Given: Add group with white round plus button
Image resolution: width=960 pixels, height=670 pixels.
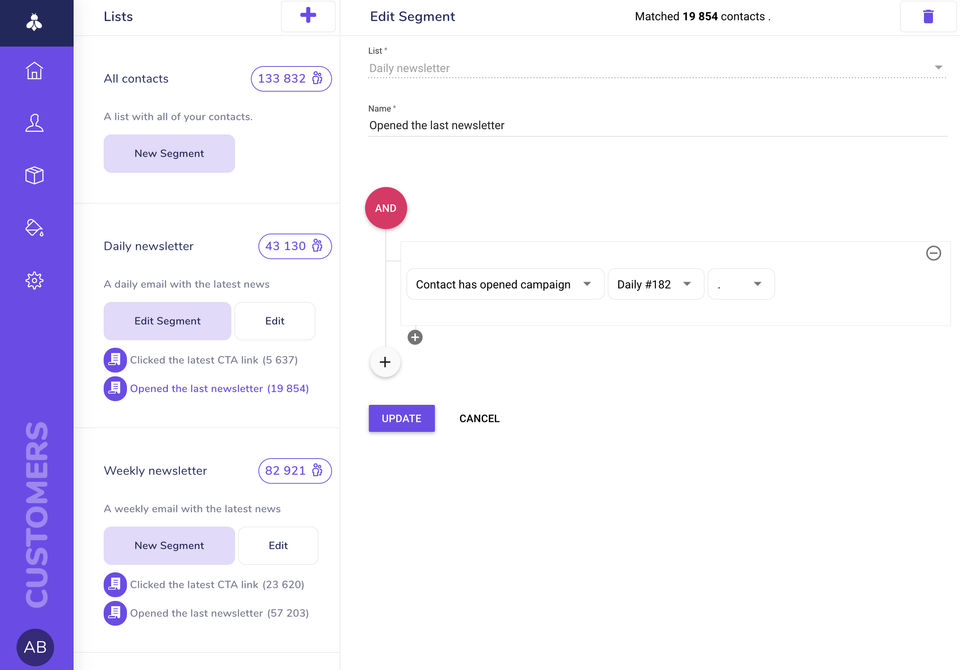Looking at the screenshot, I should [x=385, y=362].
